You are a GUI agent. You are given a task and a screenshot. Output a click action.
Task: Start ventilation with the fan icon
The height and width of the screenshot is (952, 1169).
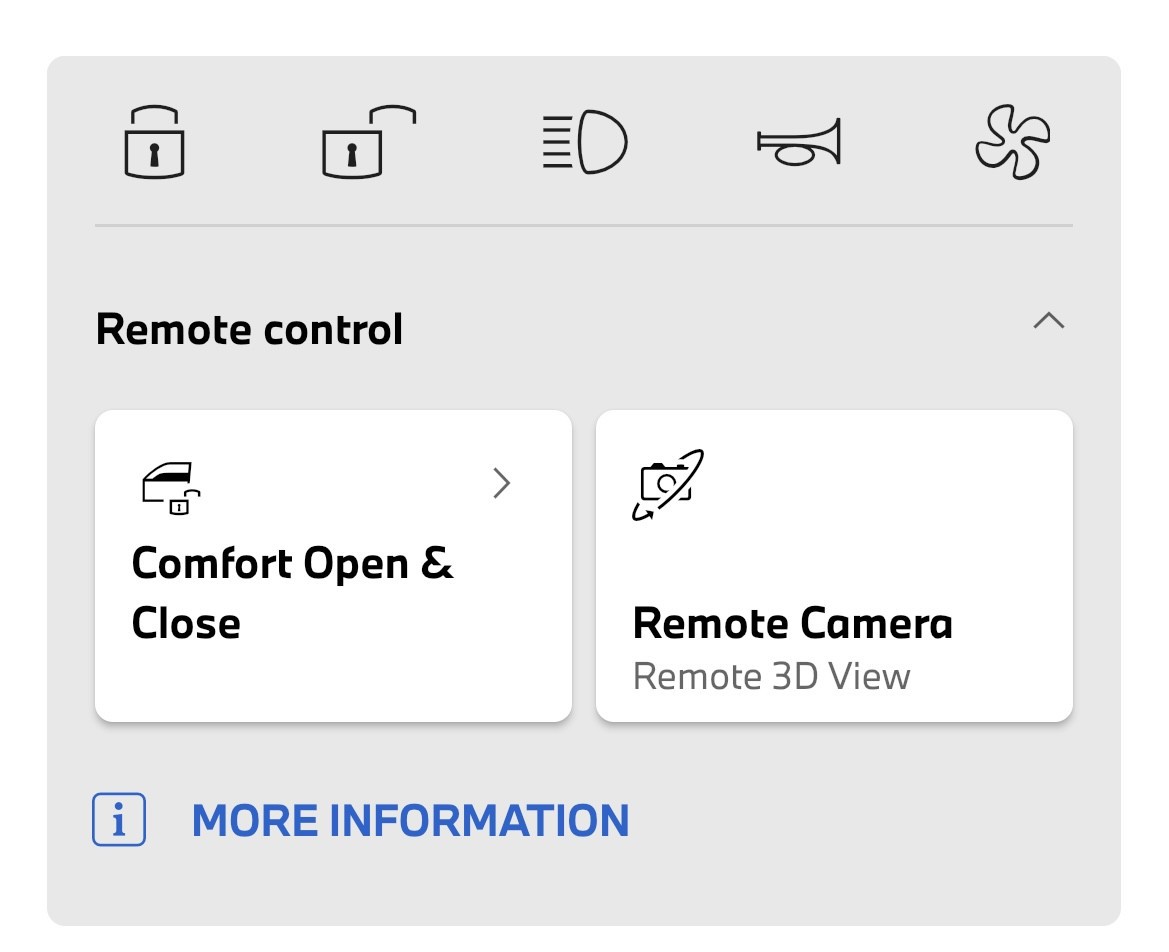coord(1012,142)
